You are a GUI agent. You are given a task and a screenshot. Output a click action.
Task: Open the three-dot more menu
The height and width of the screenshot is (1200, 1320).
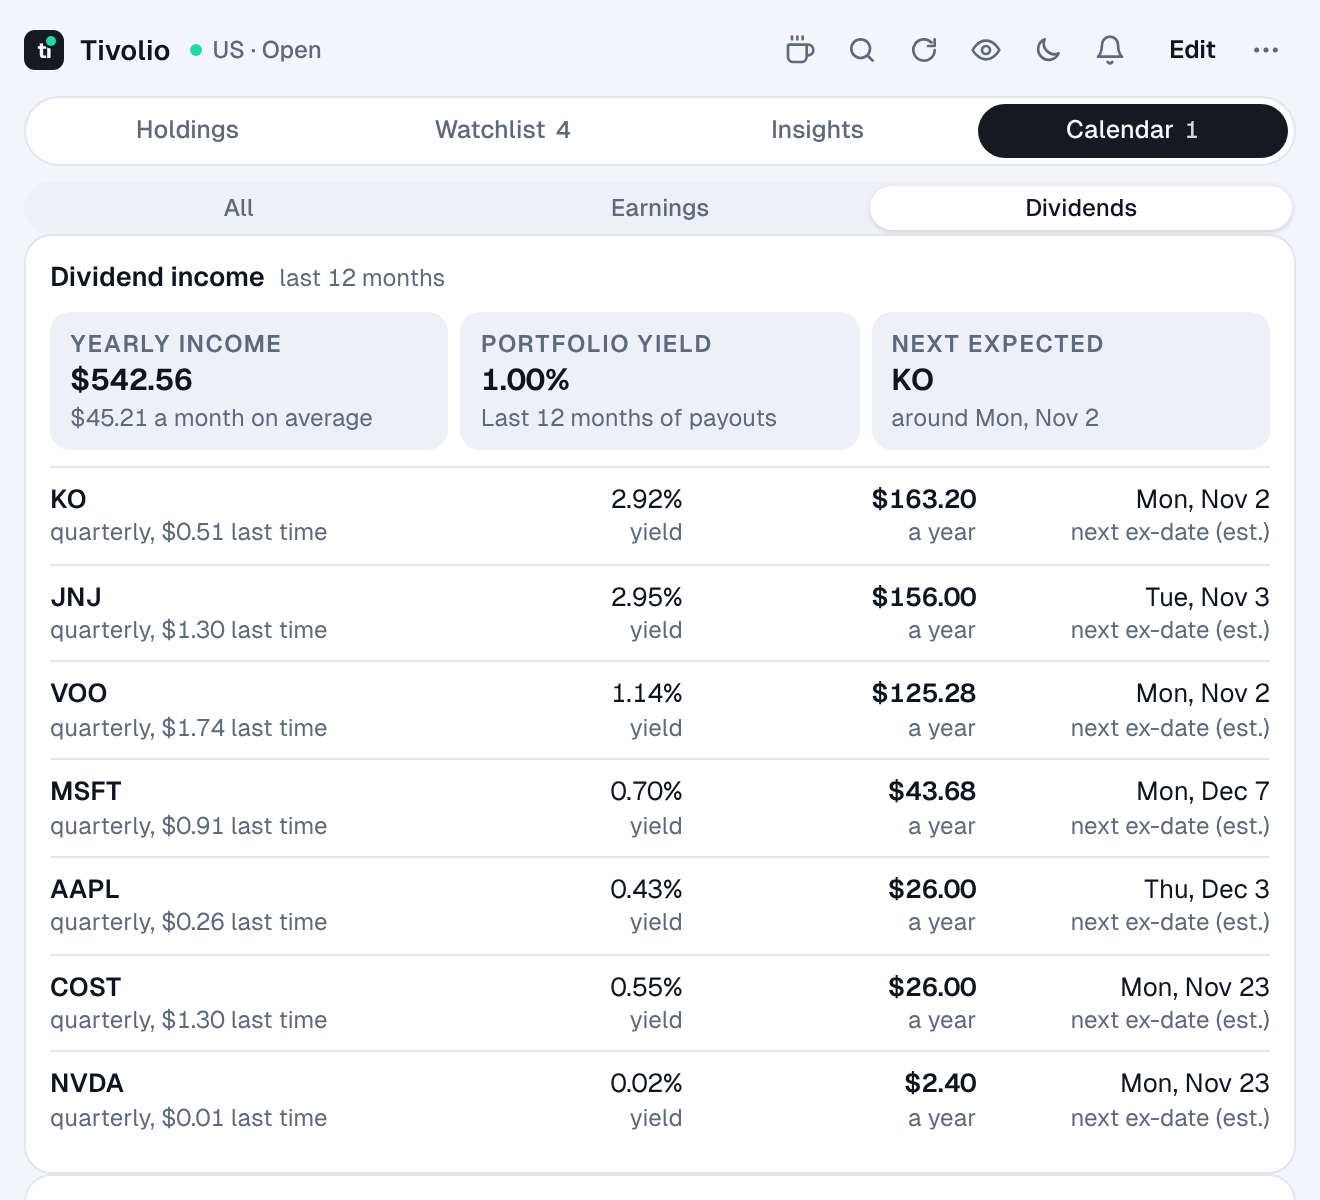point(1266,50)
